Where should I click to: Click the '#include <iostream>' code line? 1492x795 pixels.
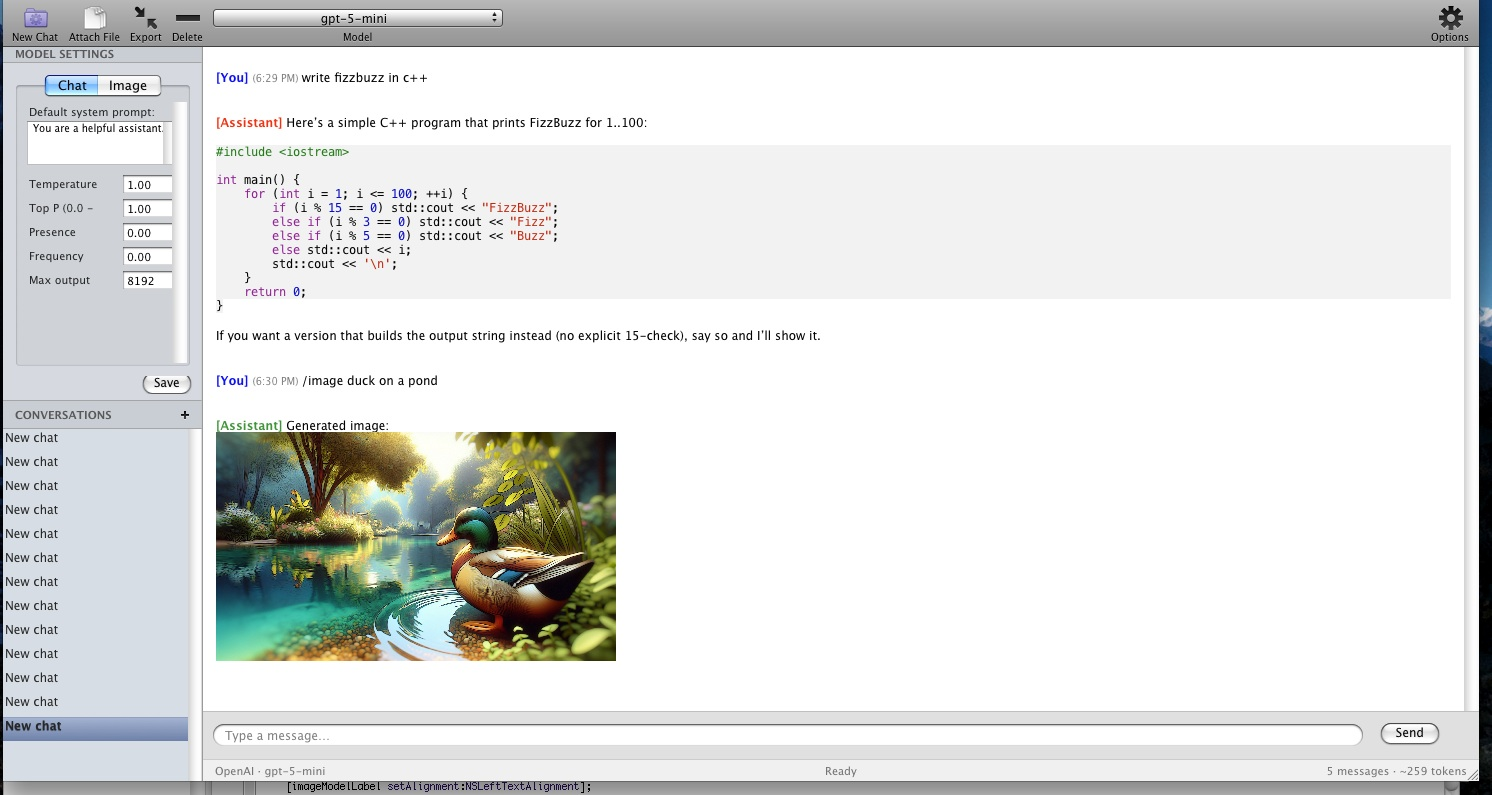(x=283, y=152)
